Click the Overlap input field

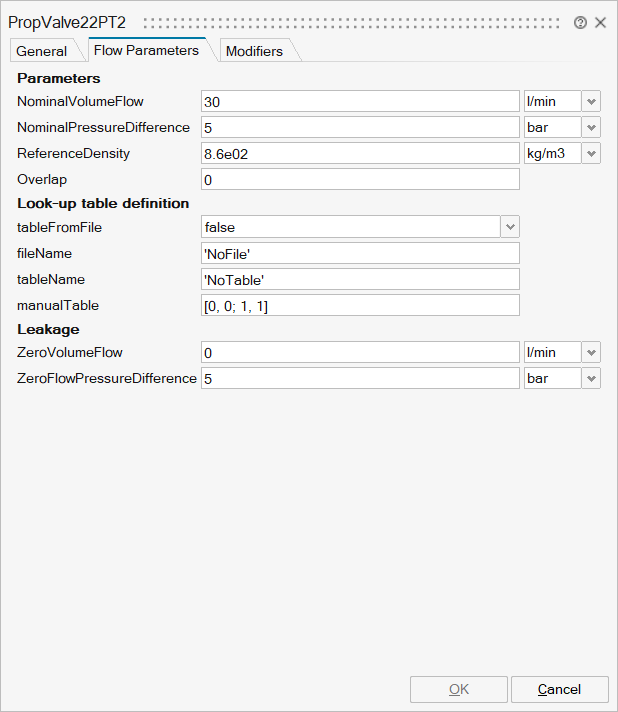pyautogui.click(x=360, y=179)
